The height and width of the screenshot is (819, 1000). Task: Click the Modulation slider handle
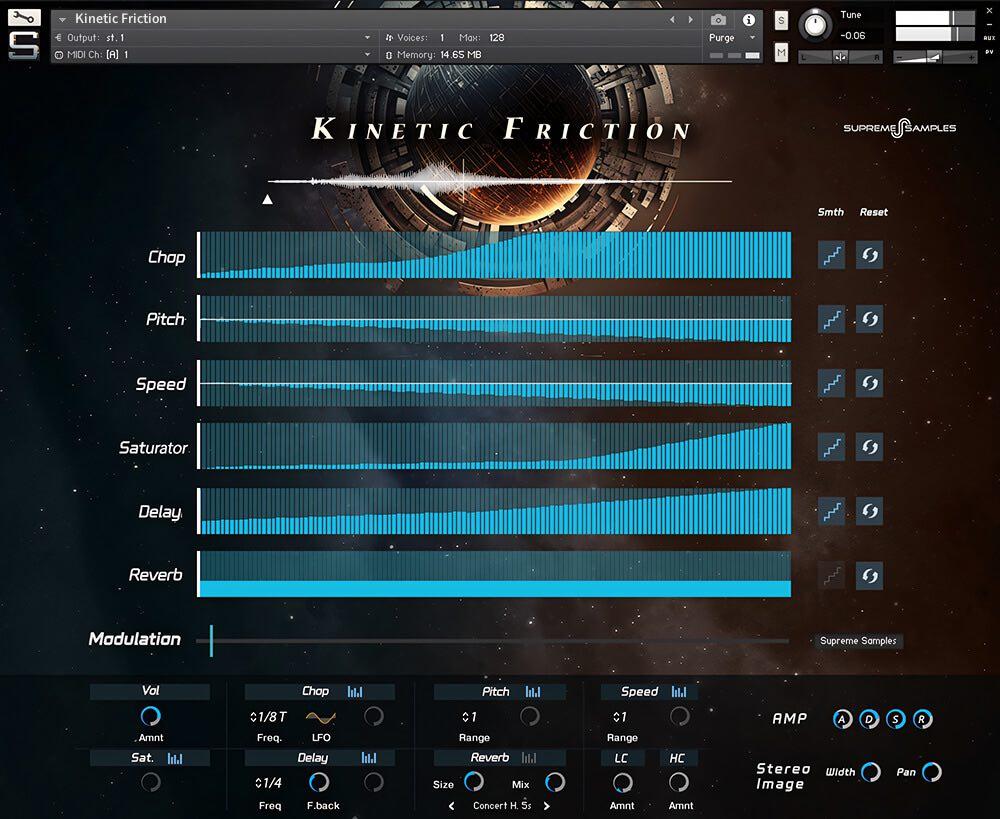211,641
